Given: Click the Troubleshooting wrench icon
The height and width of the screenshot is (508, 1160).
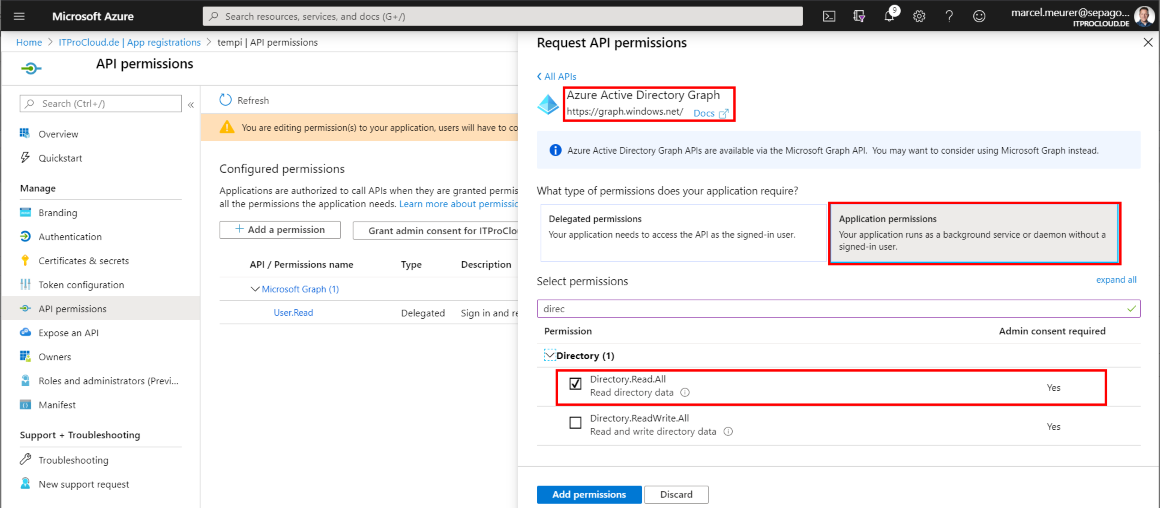Looking at the screenshot, I should click(25, 460).
